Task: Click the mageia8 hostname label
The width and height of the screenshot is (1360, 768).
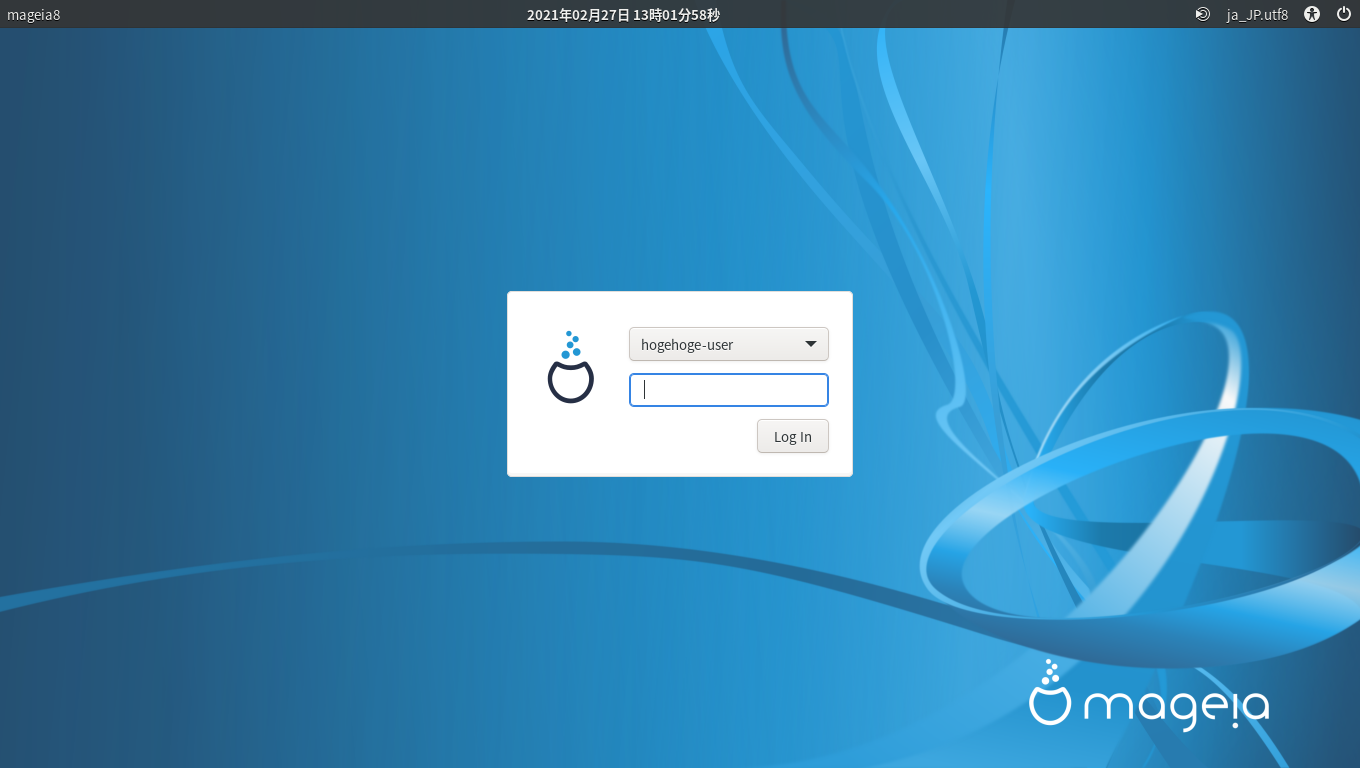Action: pyautogui.click(x=34, y=14)
